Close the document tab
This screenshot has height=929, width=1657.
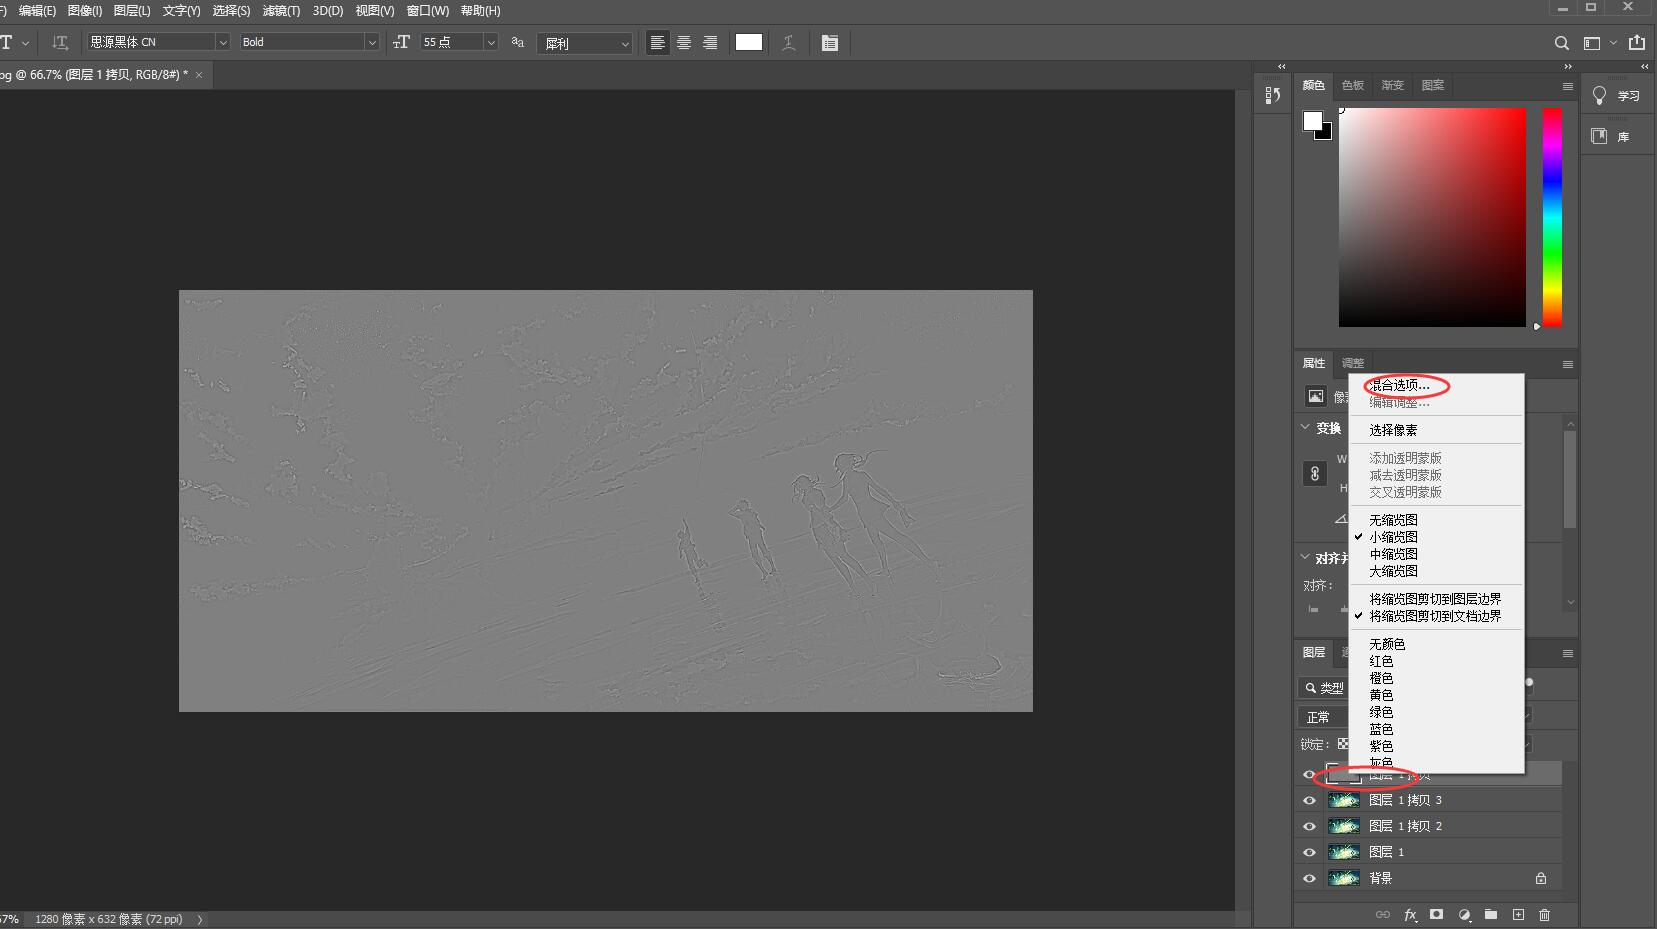pos(199,75)
